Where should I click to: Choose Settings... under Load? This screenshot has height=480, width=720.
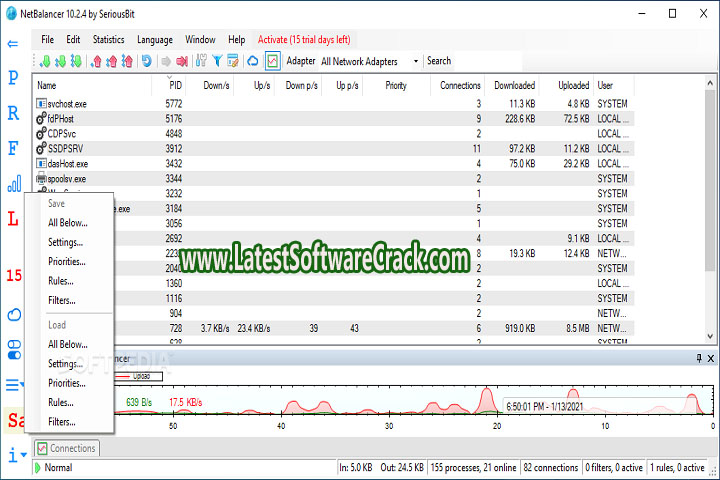pos(65,364)
